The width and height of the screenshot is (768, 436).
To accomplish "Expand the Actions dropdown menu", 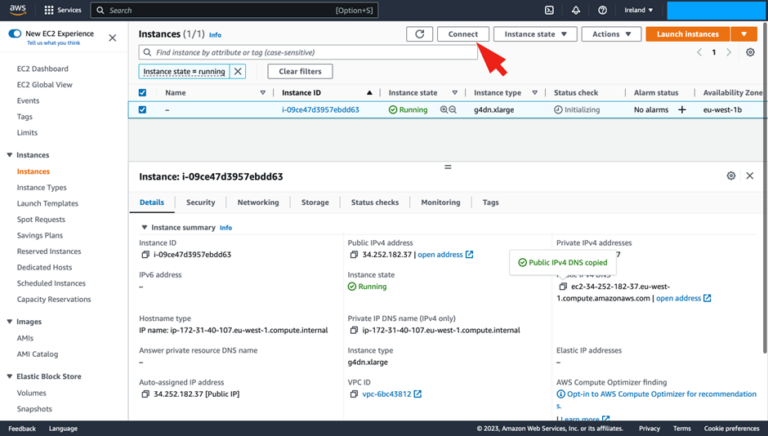I will (611, 34).
